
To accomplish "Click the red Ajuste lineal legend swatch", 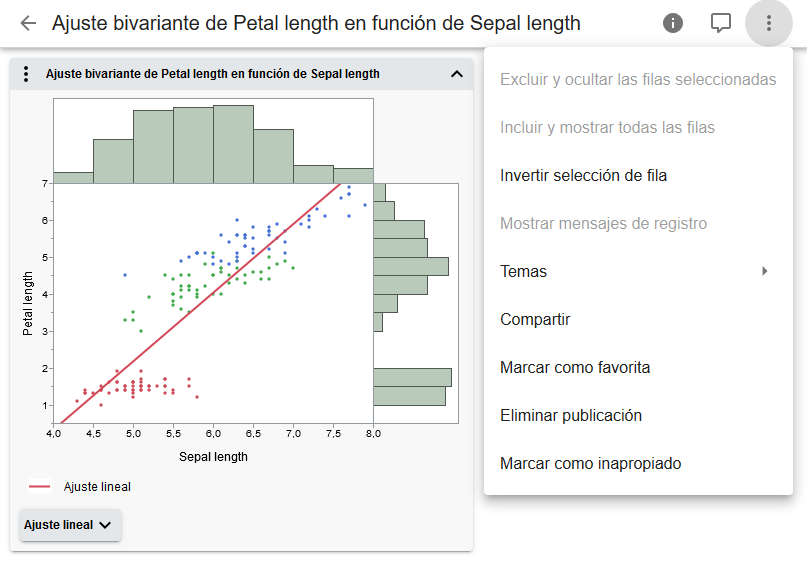I will 40,487.
